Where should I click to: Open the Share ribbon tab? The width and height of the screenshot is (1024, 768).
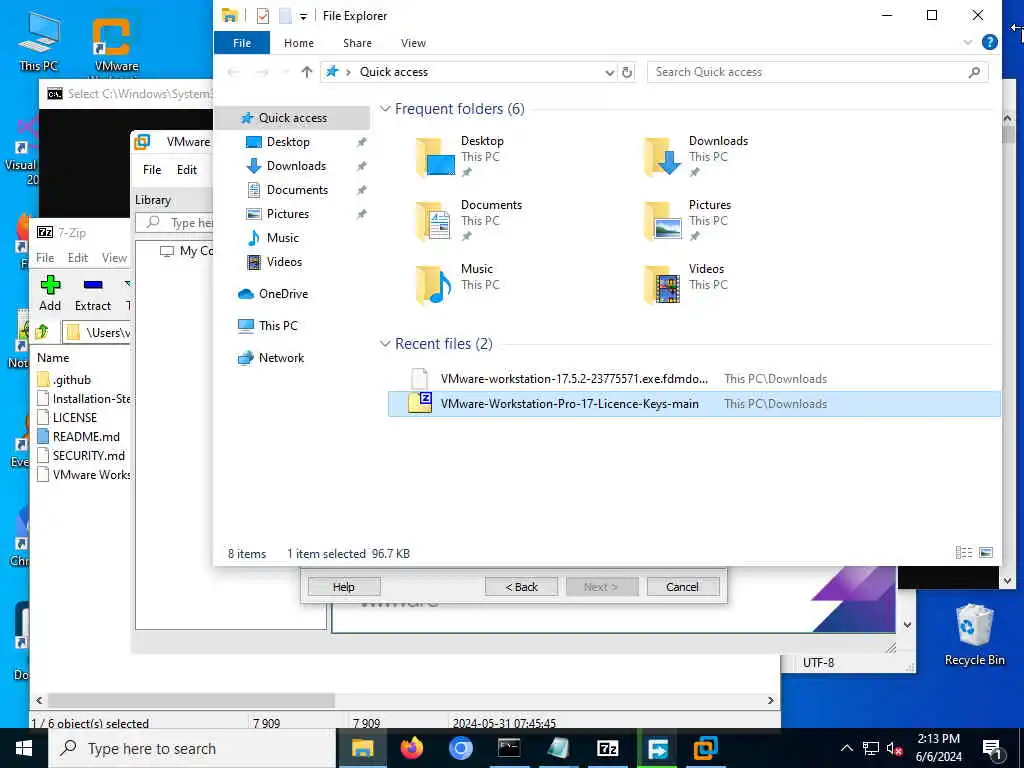click(357, 43)
